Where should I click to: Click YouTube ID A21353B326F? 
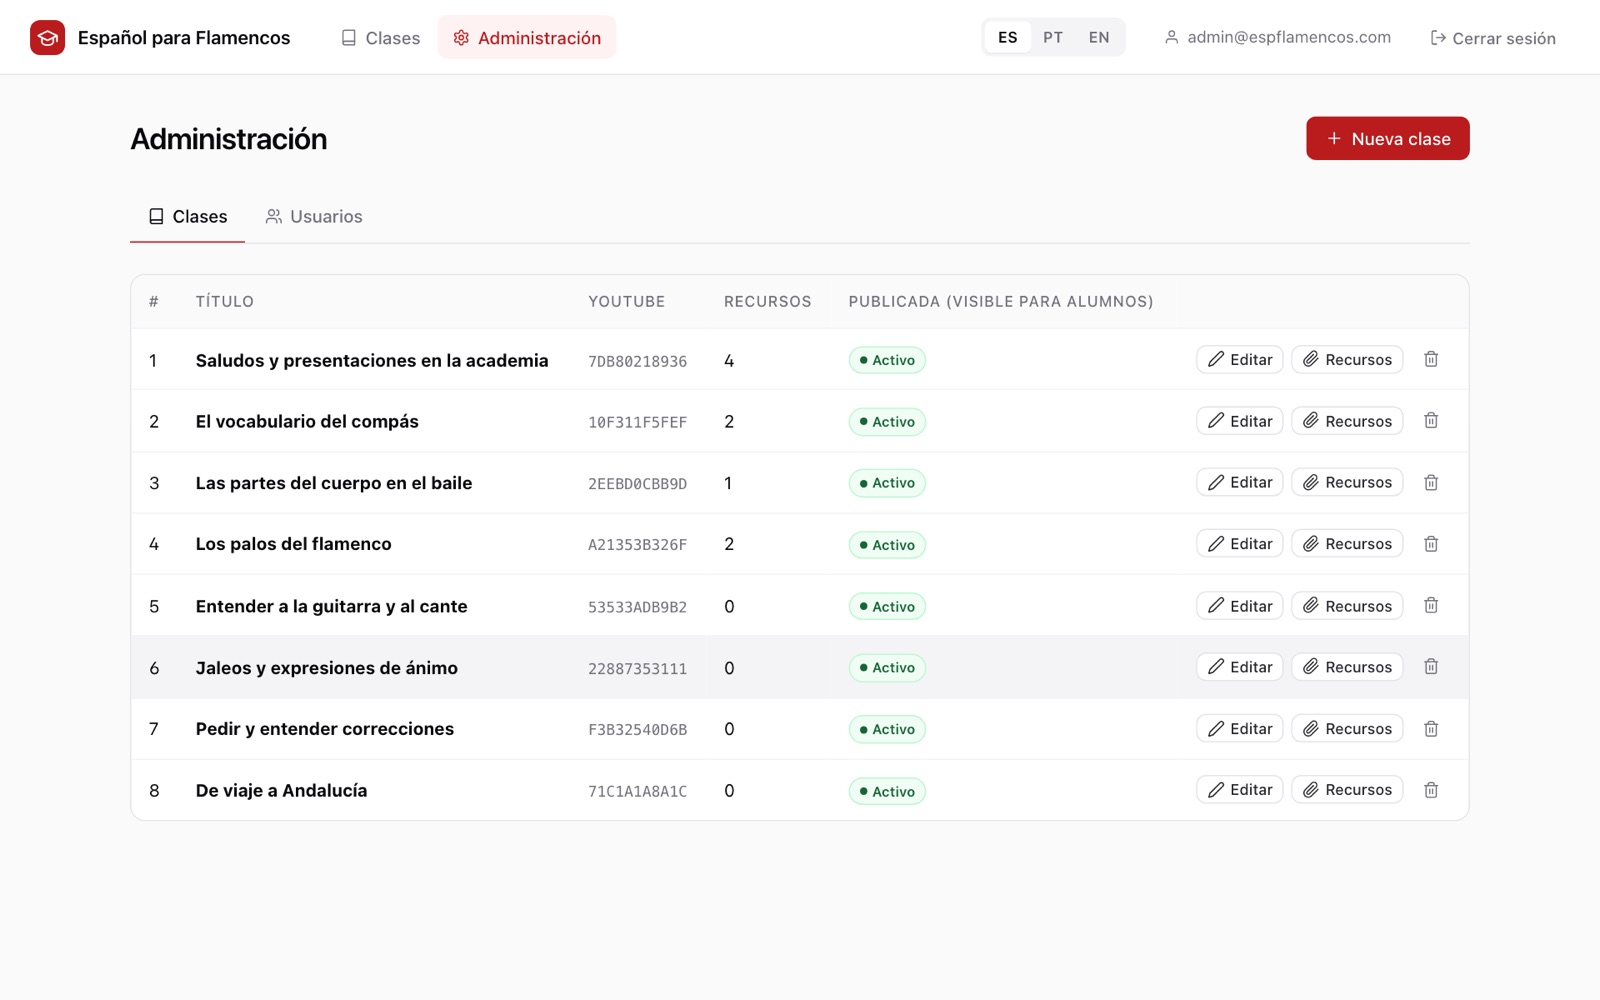tap(637, 545)
